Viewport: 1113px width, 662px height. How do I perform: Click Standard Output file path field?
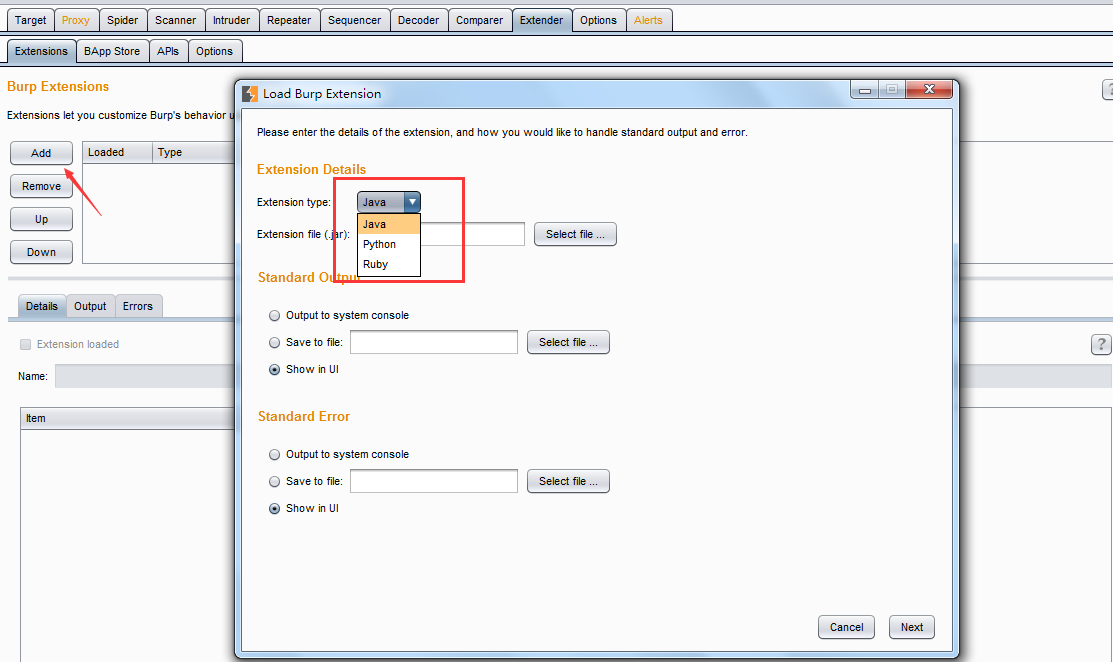(x=434, y=342)
